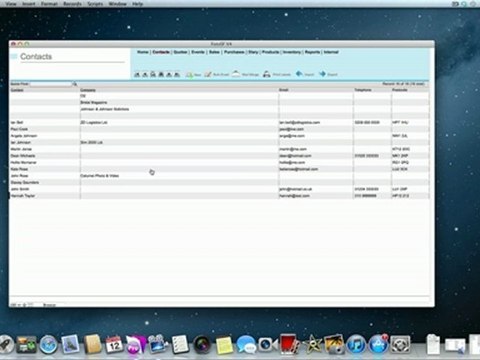Select the John Rose contact row
This screenshot has height=360, width=480.
coord(219,176)
